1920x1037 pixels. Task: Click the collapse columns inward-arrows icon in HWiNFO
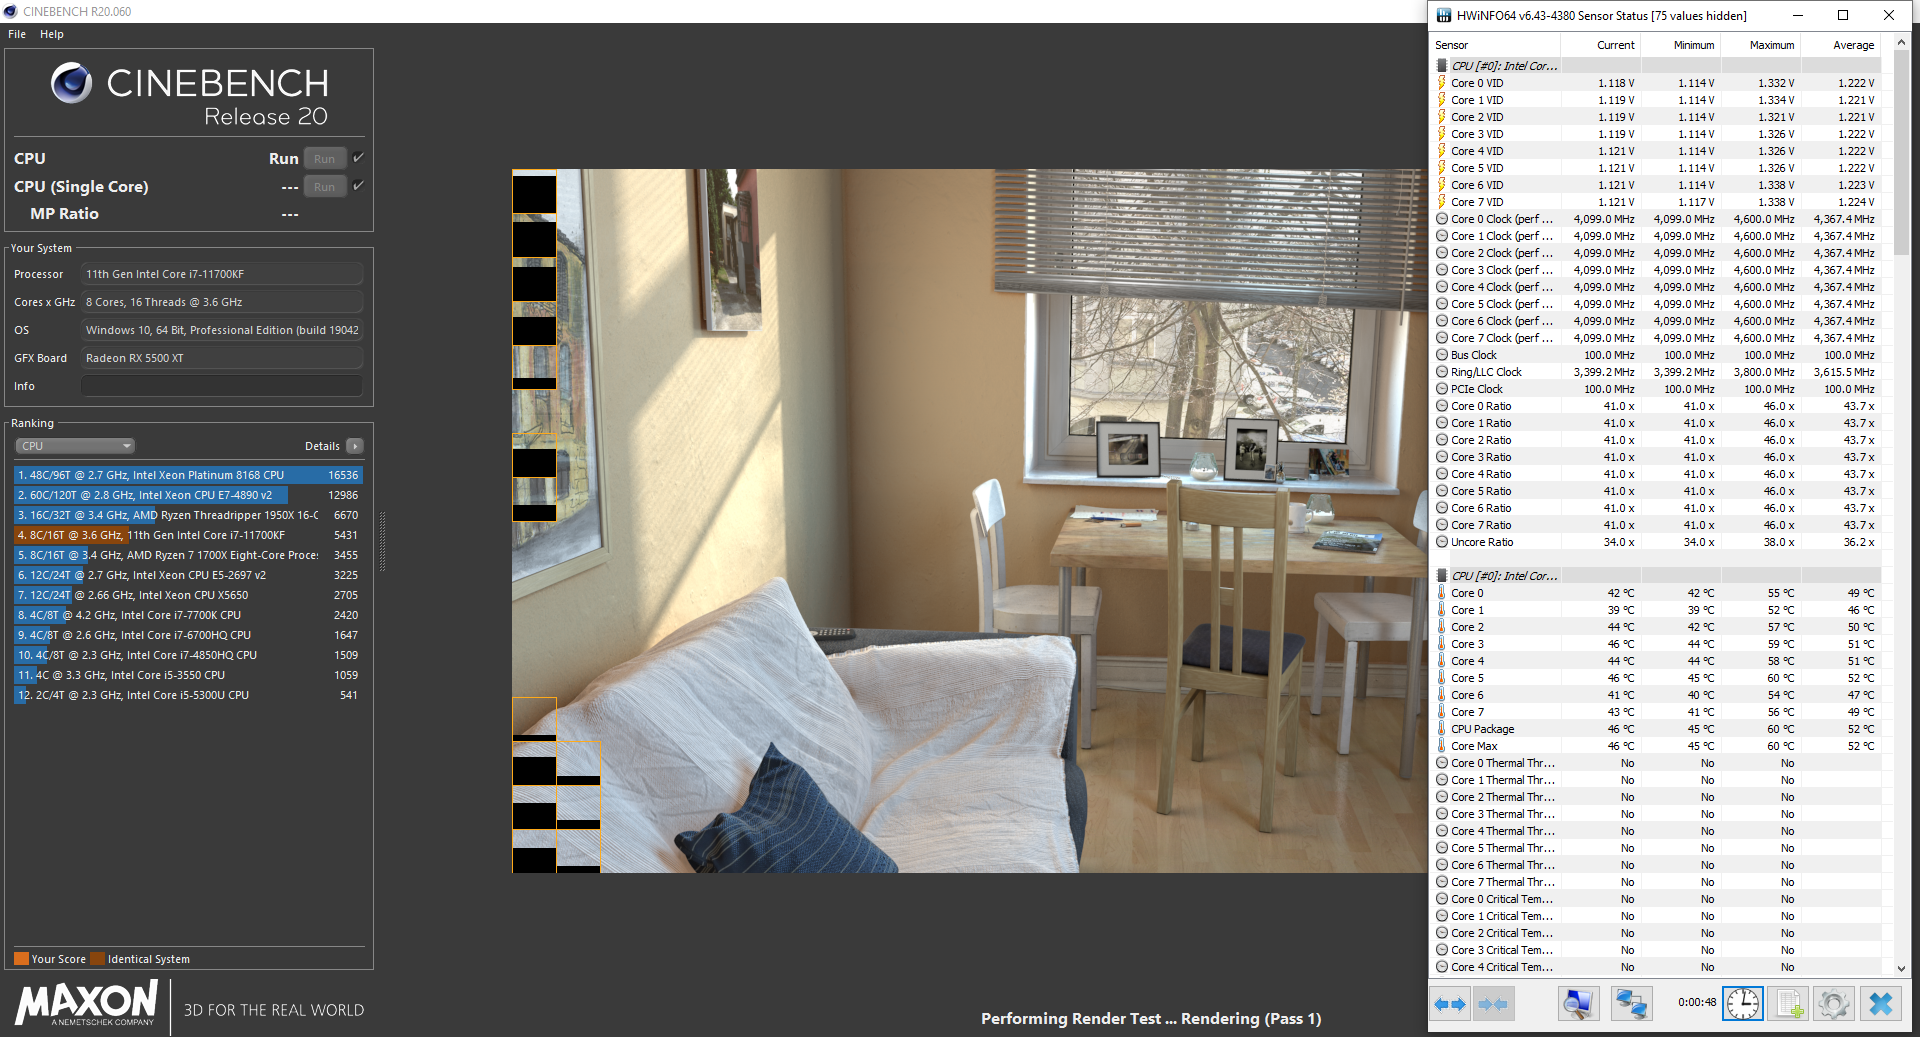(1493, 1003)
